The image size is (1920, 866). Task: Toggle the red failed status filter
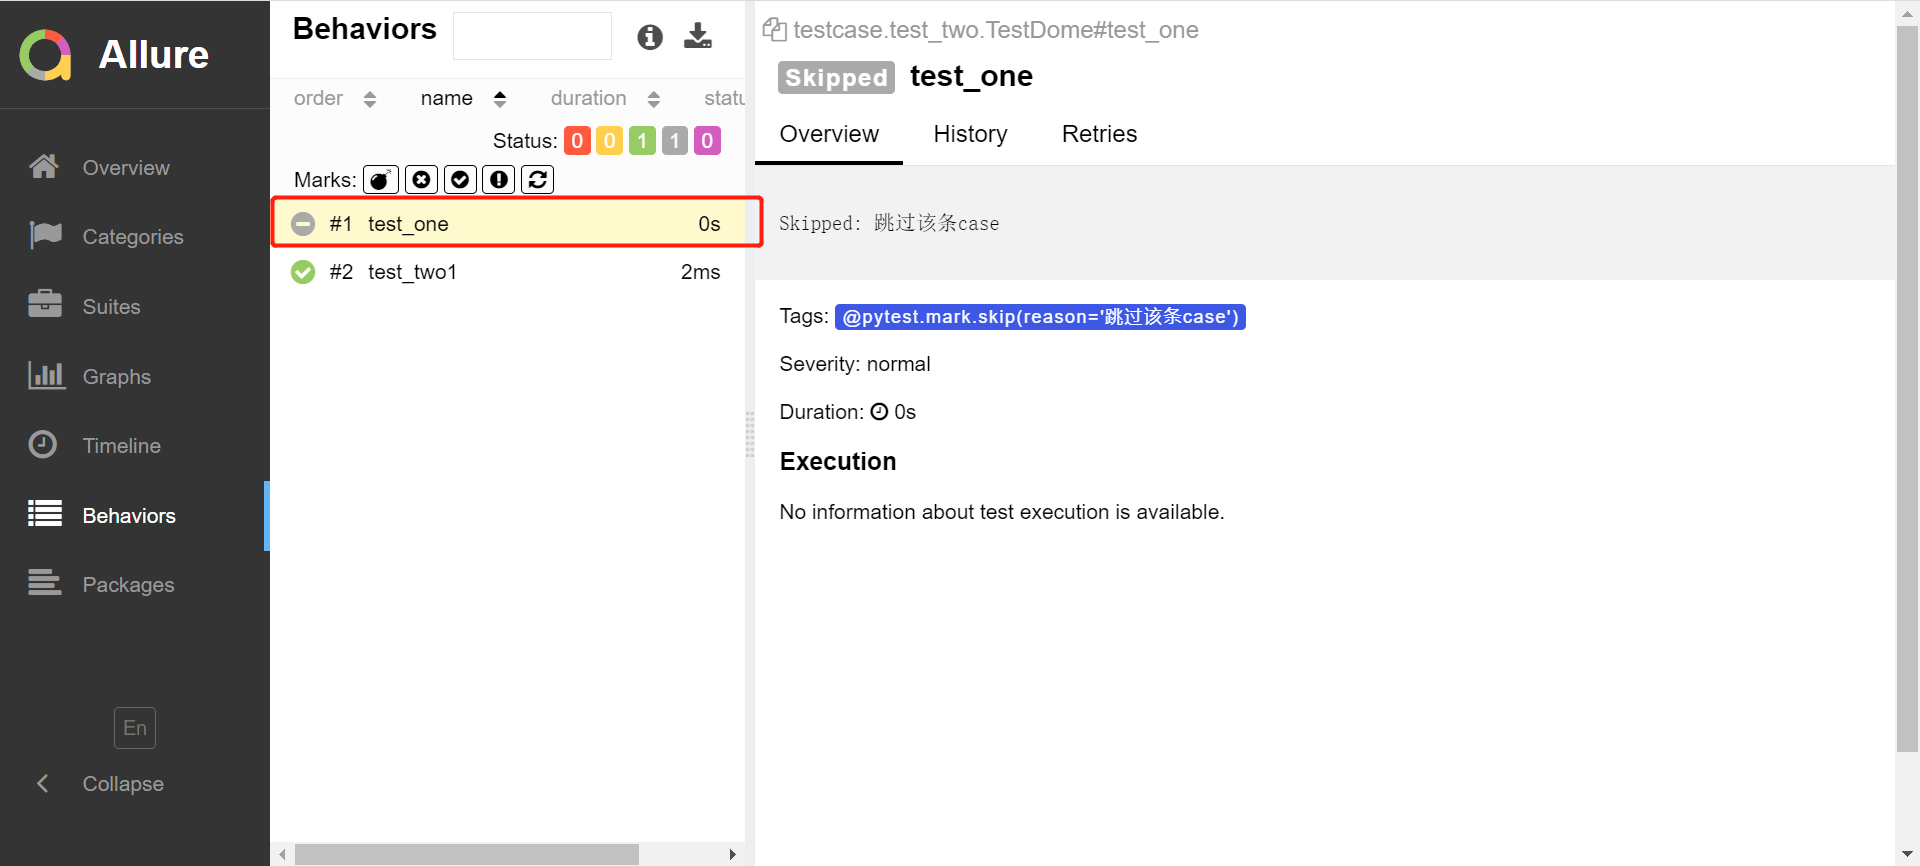tap(577, 141)
